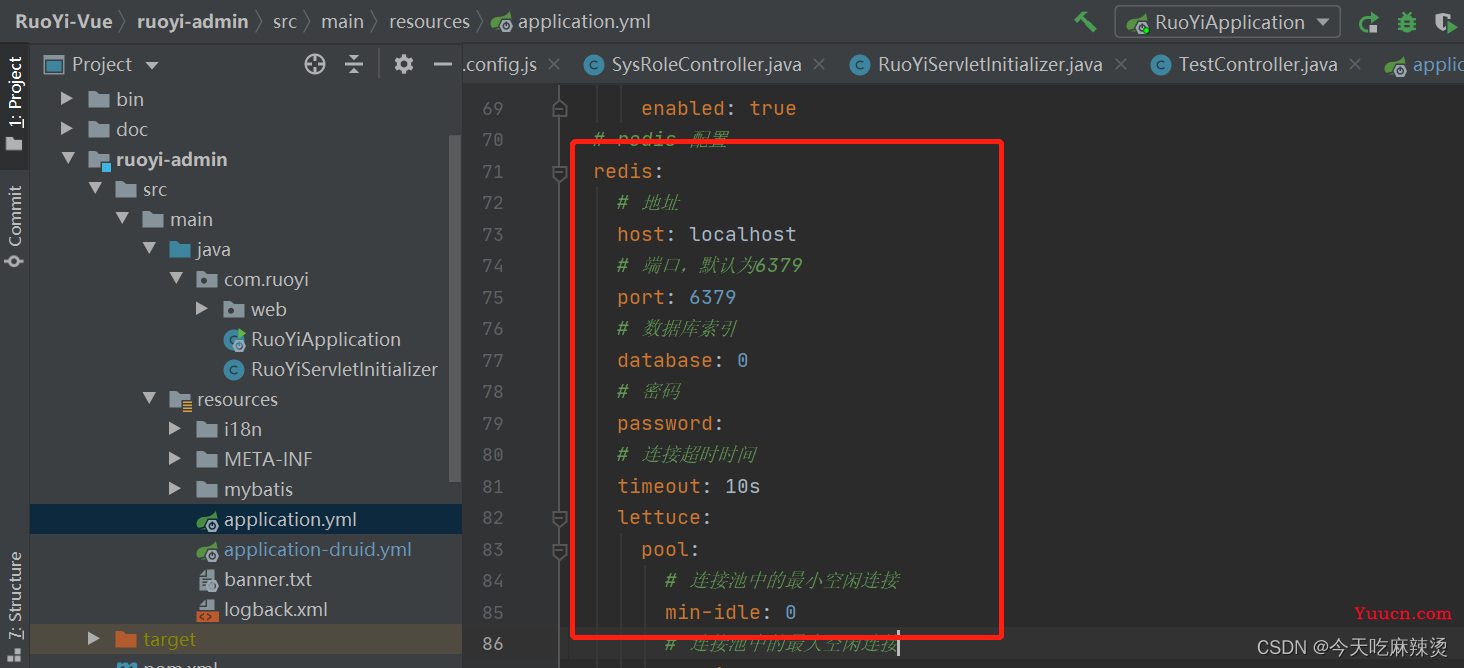Click resources in breadcrumb path
This screenshot has height=668, width=1464.
pos(429,21)
